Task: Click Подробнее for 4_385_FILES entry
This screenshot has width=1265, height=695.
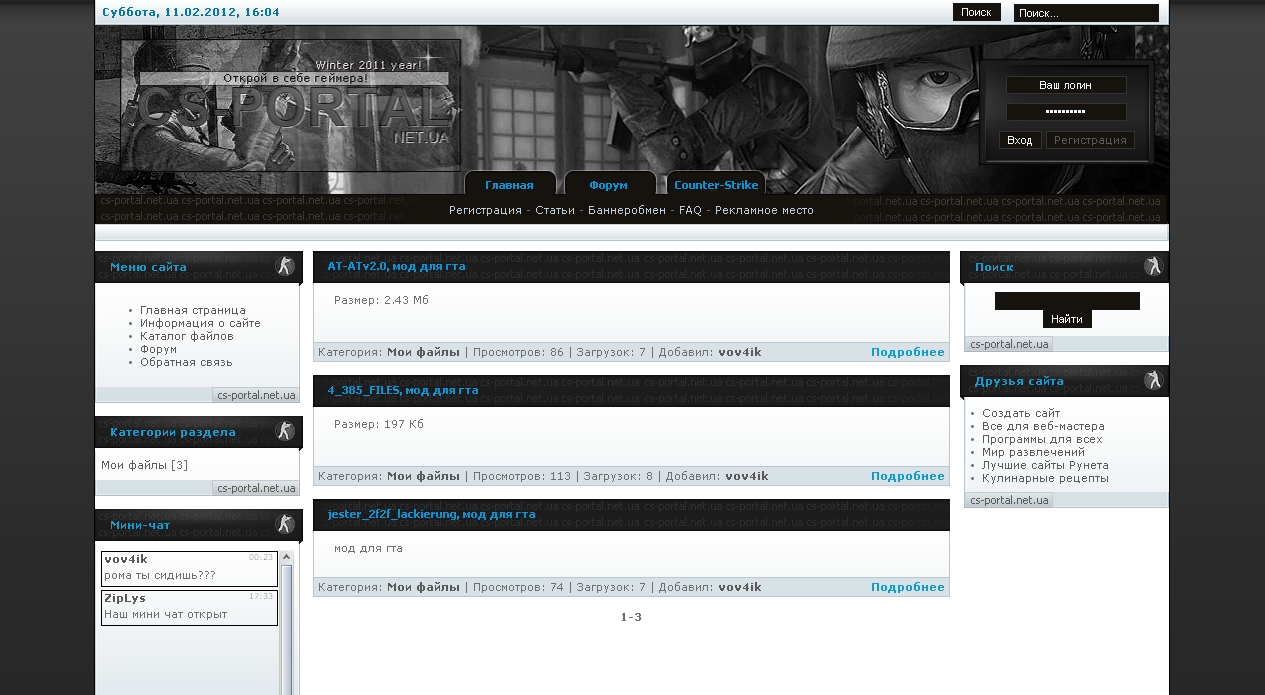Action: [x=908, y=476]
